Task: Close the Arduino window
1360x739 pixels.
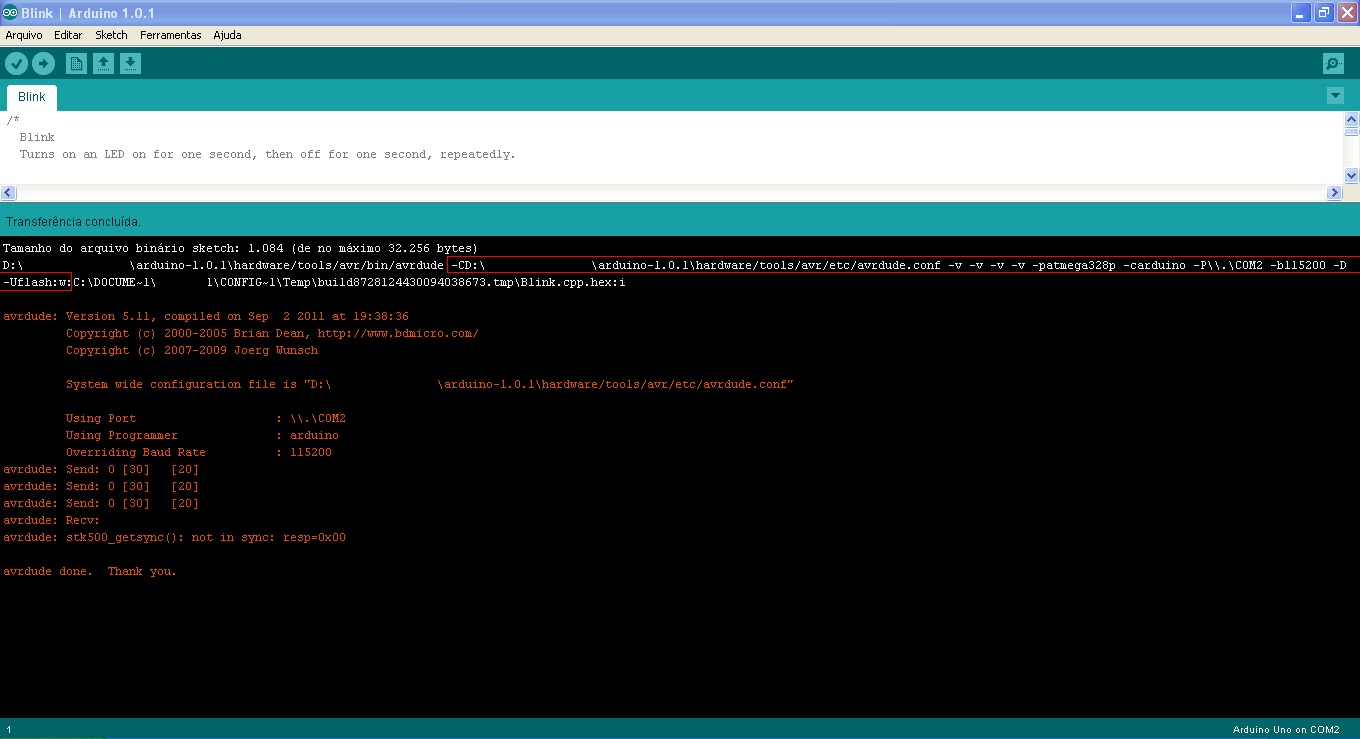Action: tap(1347, 13)
